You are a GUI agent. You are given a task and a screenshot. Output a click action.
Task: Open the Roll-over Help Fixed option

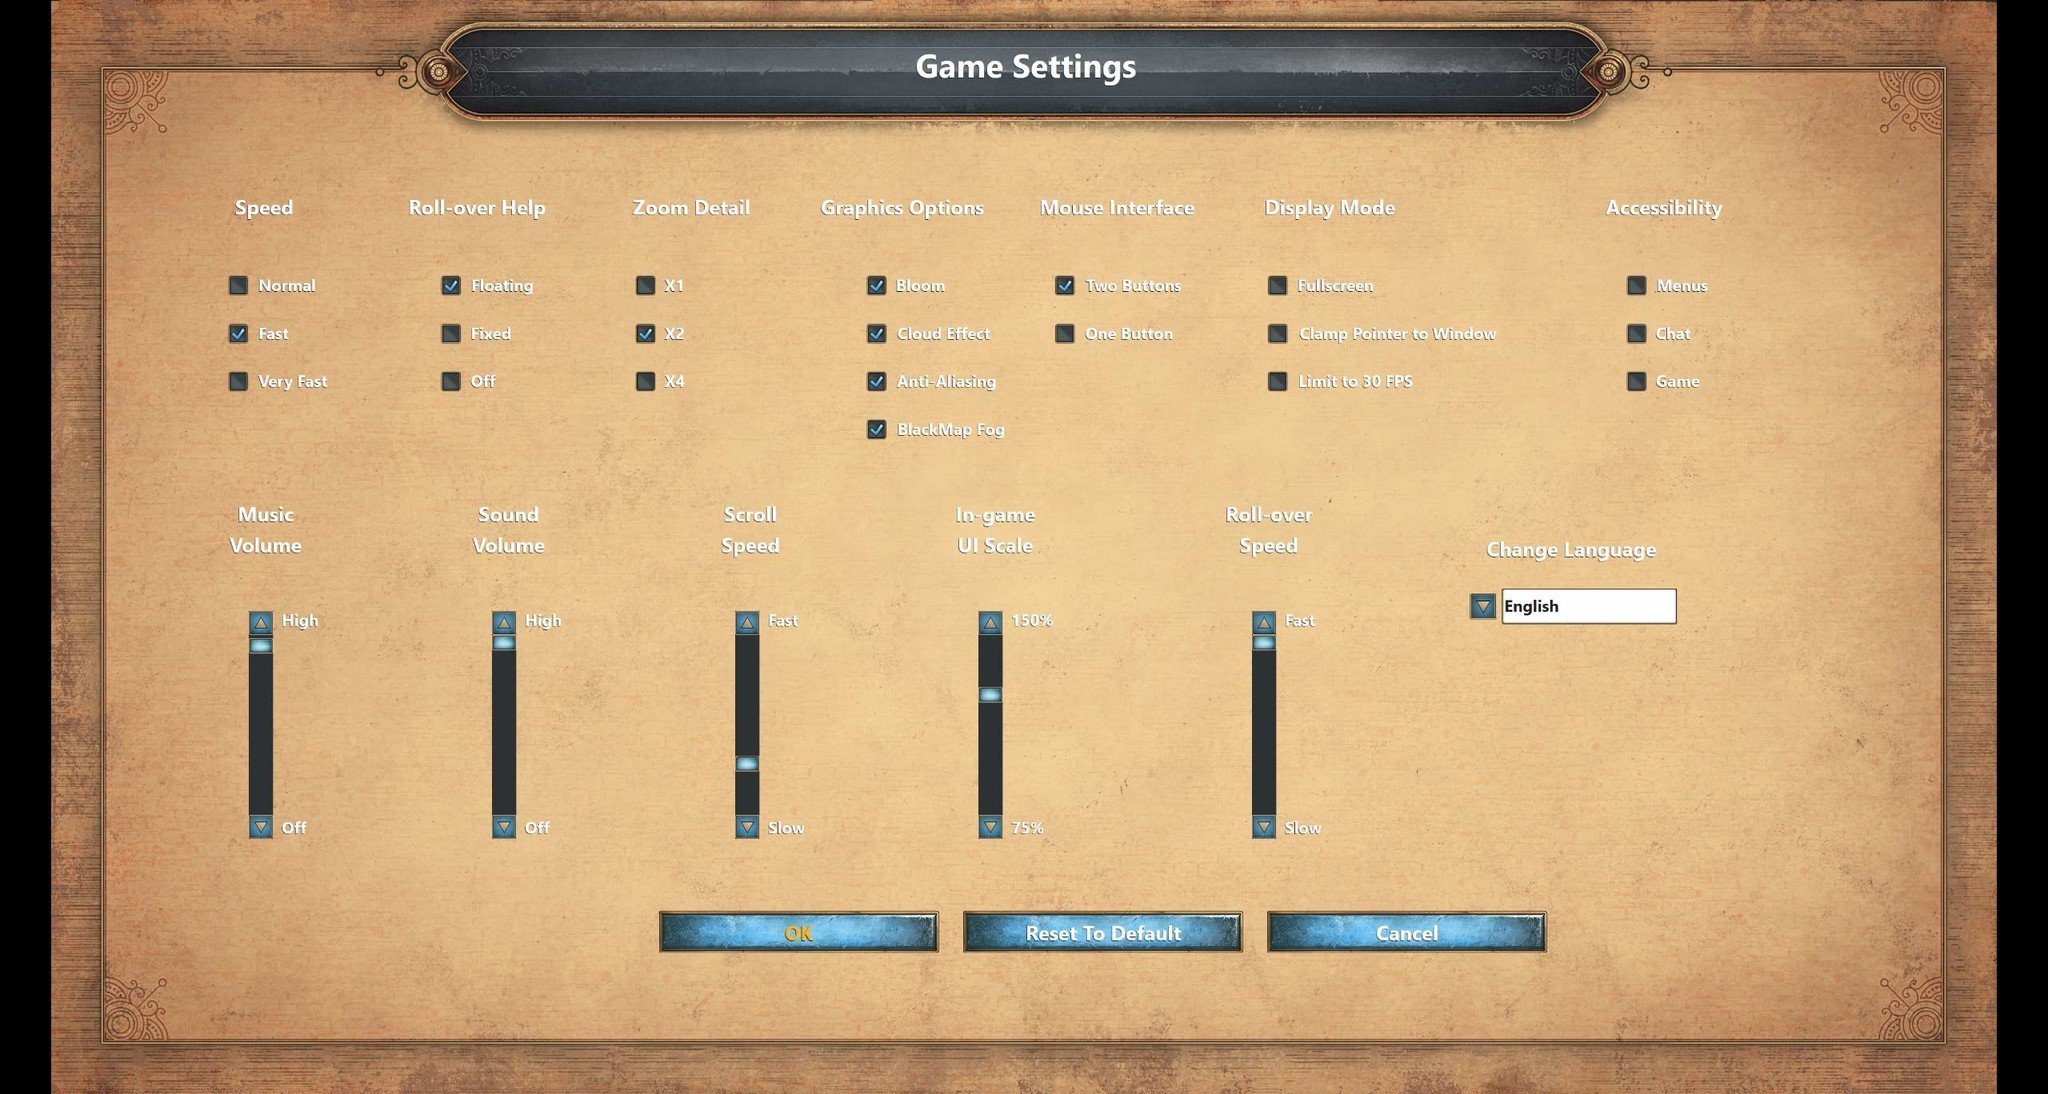pos(450,333)
